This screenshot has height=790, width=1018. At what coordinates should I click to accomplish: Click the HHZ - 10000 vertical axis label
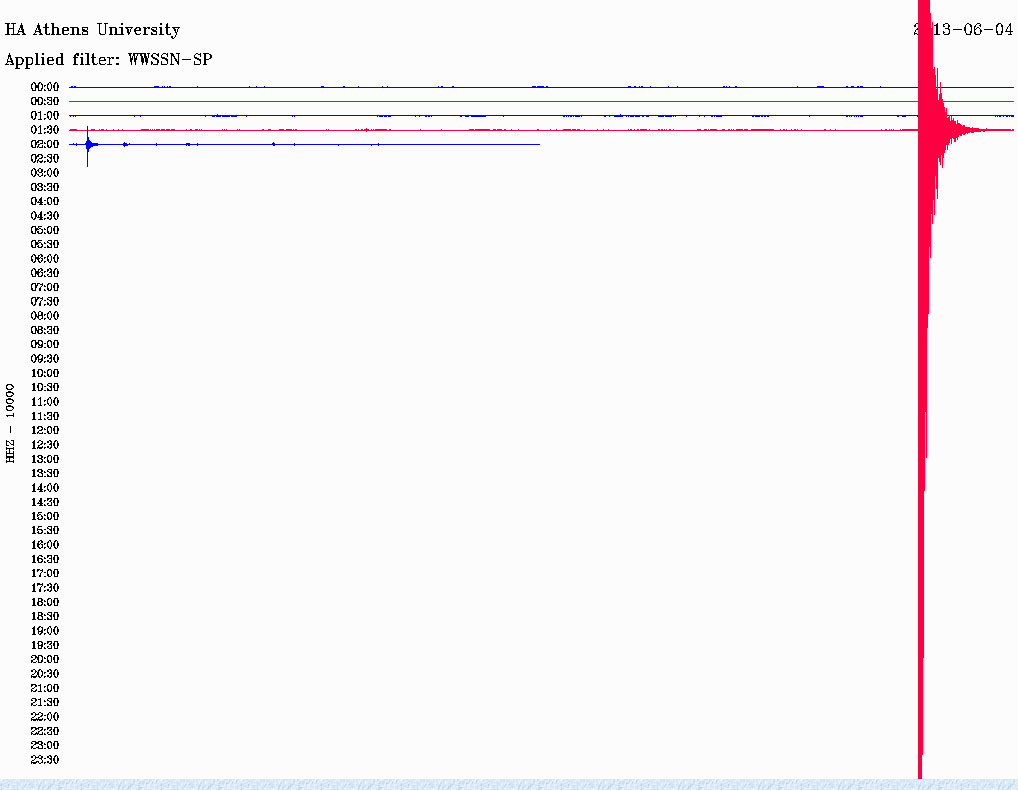tap(11, 422)
